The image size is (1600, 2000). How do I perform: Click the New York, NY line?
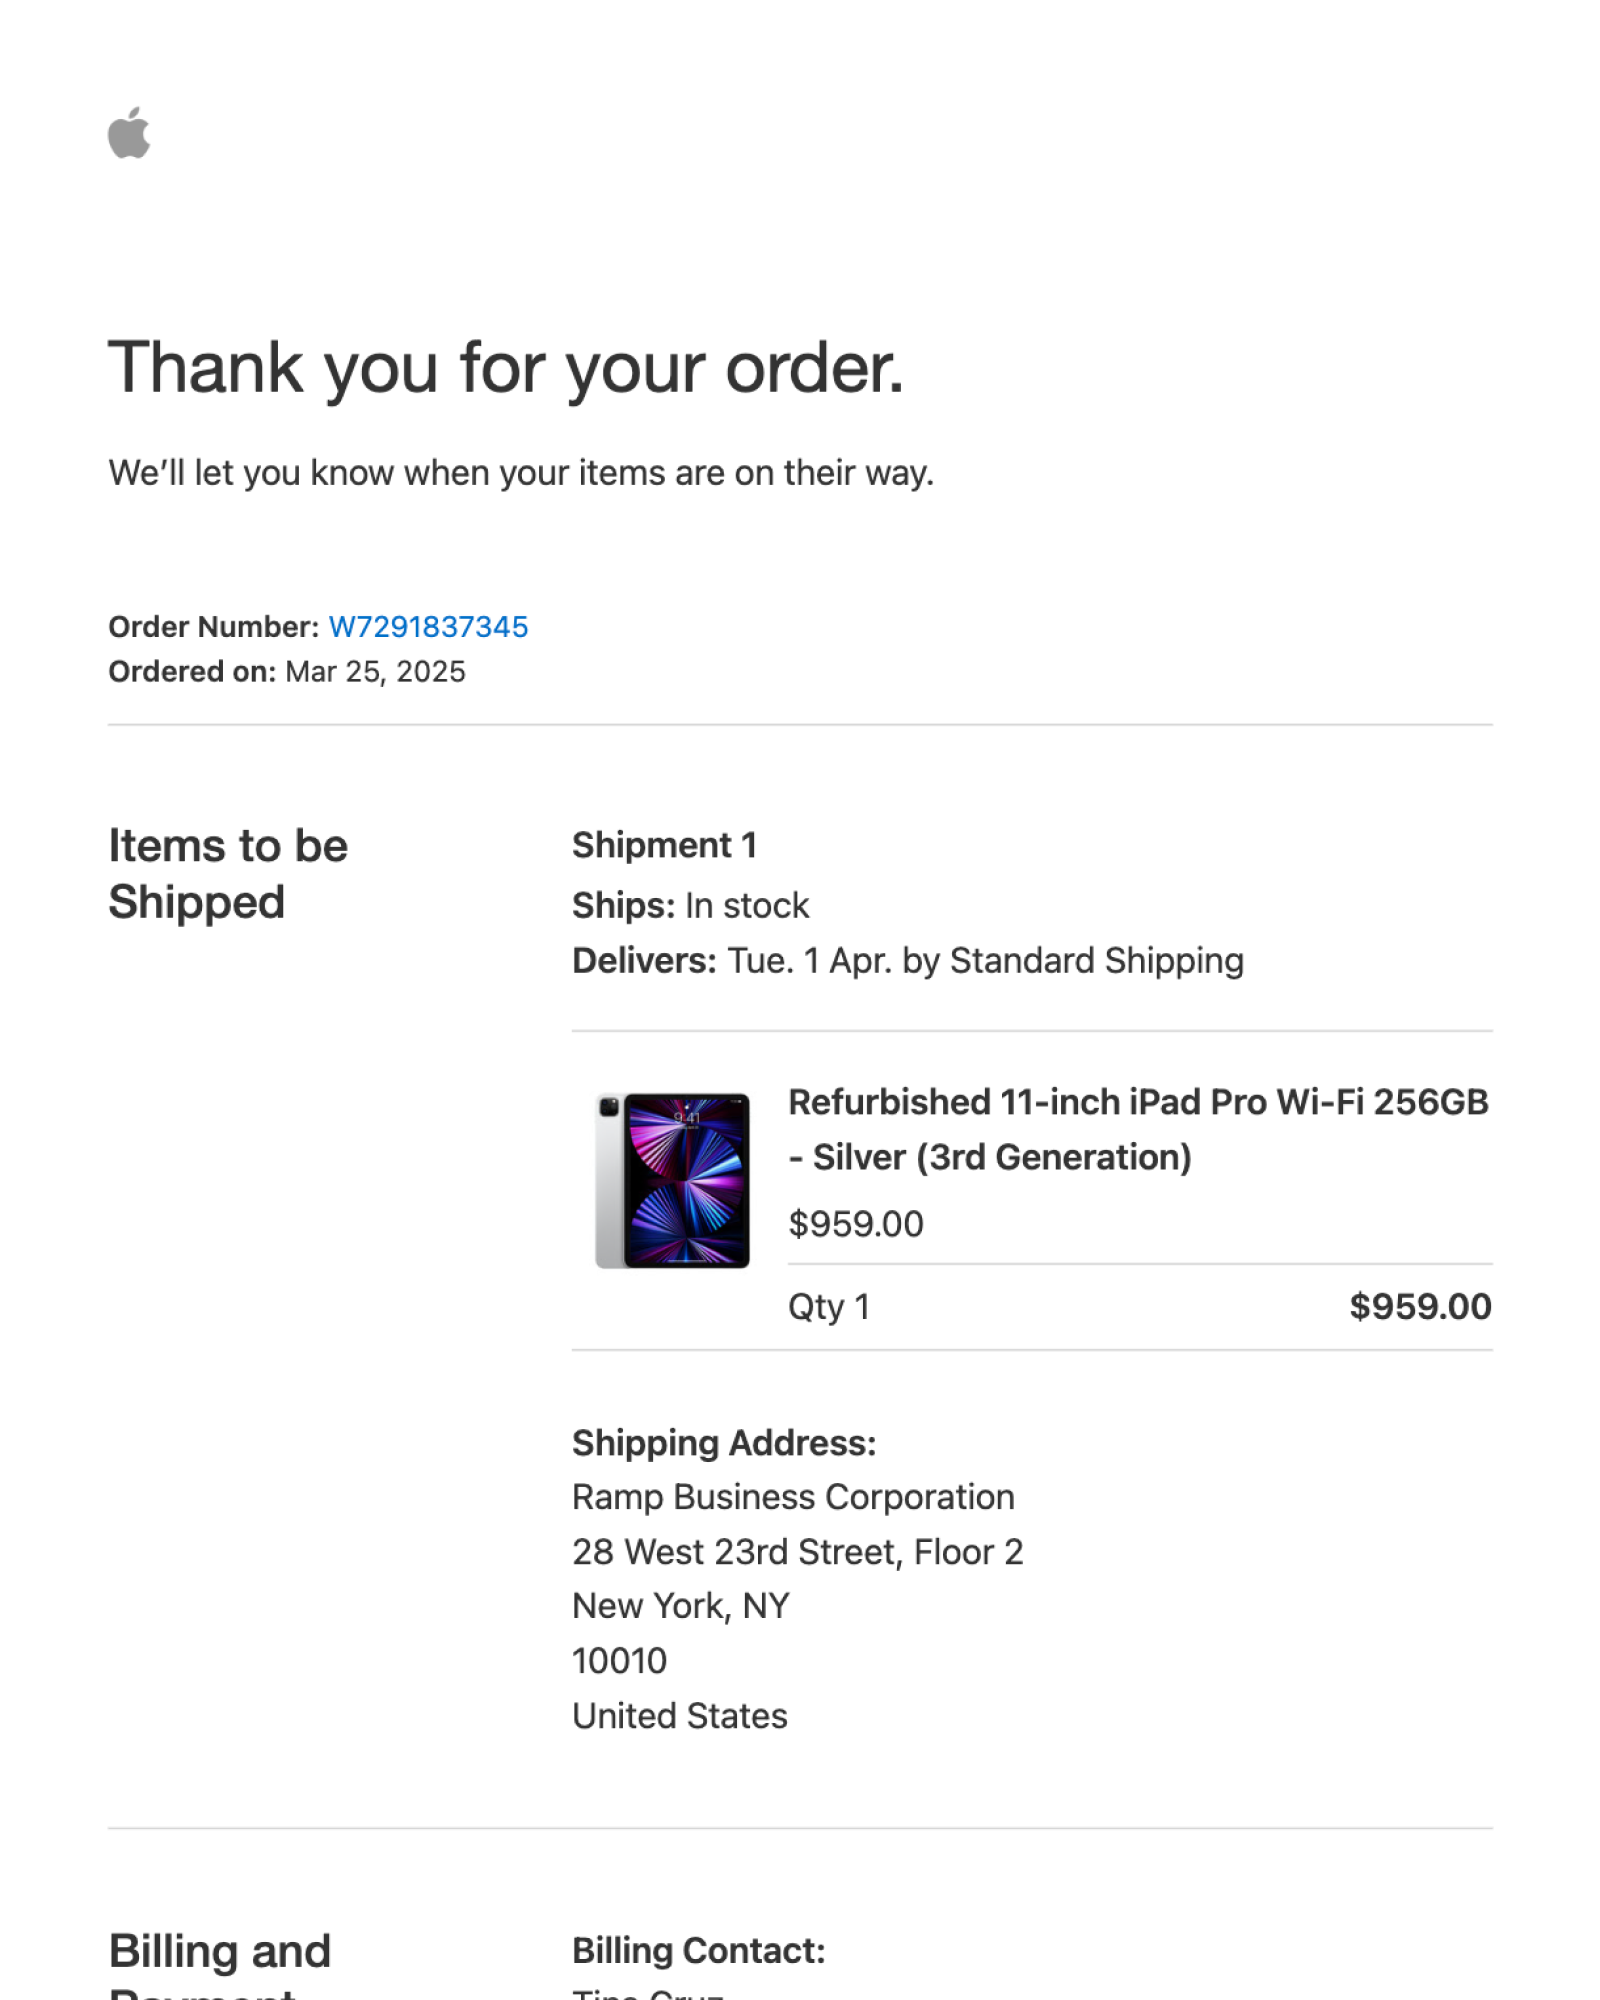point(681,1606)
